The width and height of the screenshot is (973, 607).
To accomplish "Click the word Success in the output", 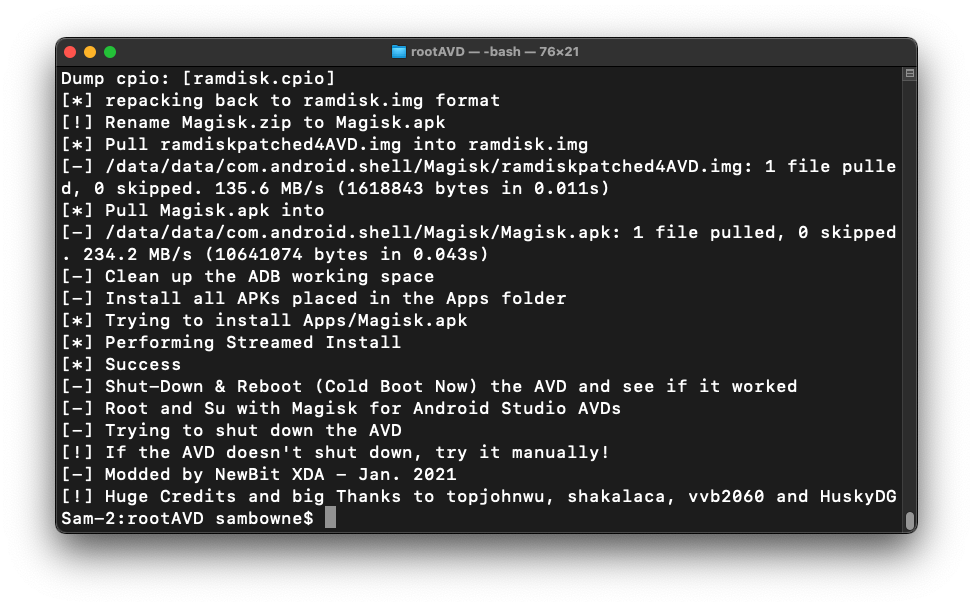I will click(x=143, y=364).
